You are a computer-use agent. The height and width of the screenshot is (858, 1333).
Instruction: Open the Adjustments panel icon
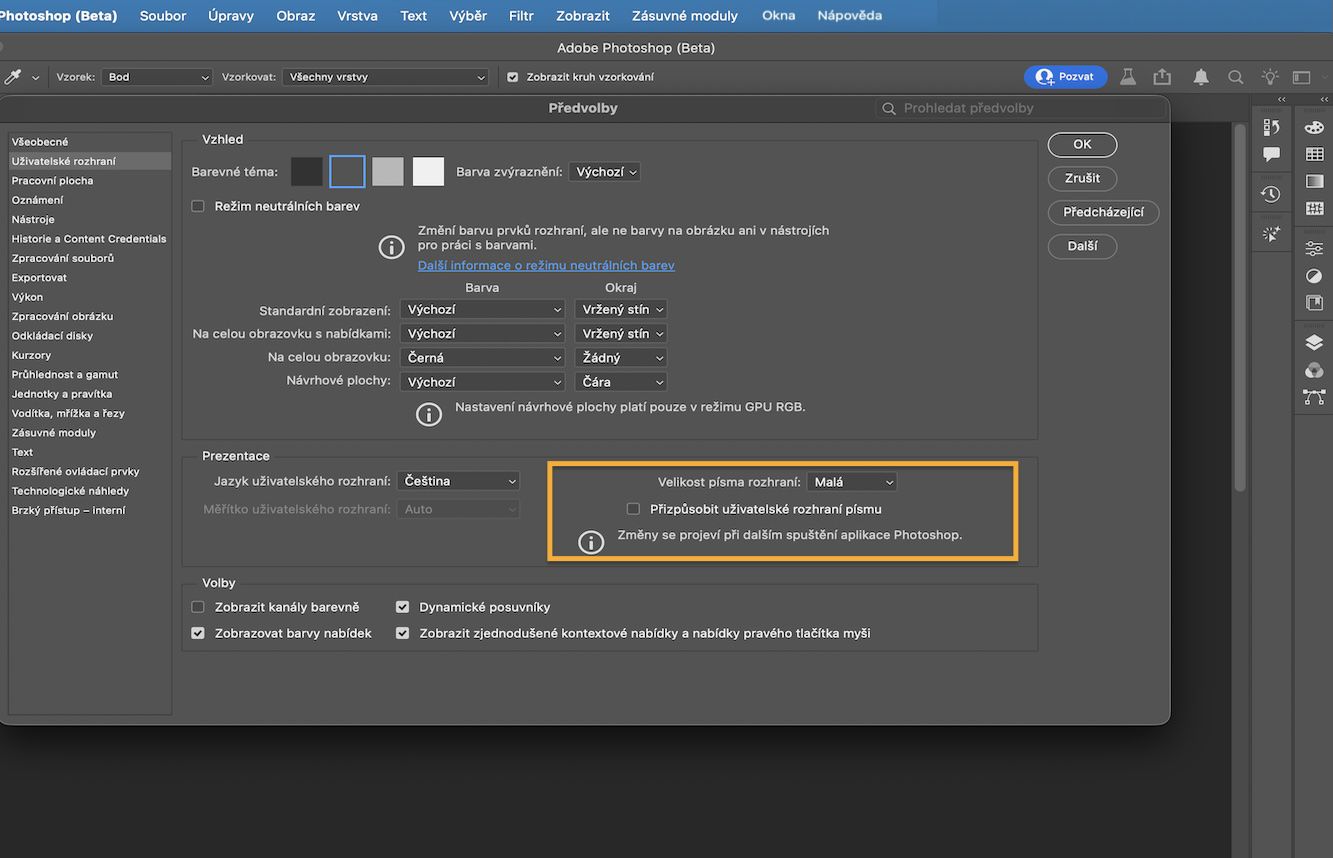coord(1313,276)
